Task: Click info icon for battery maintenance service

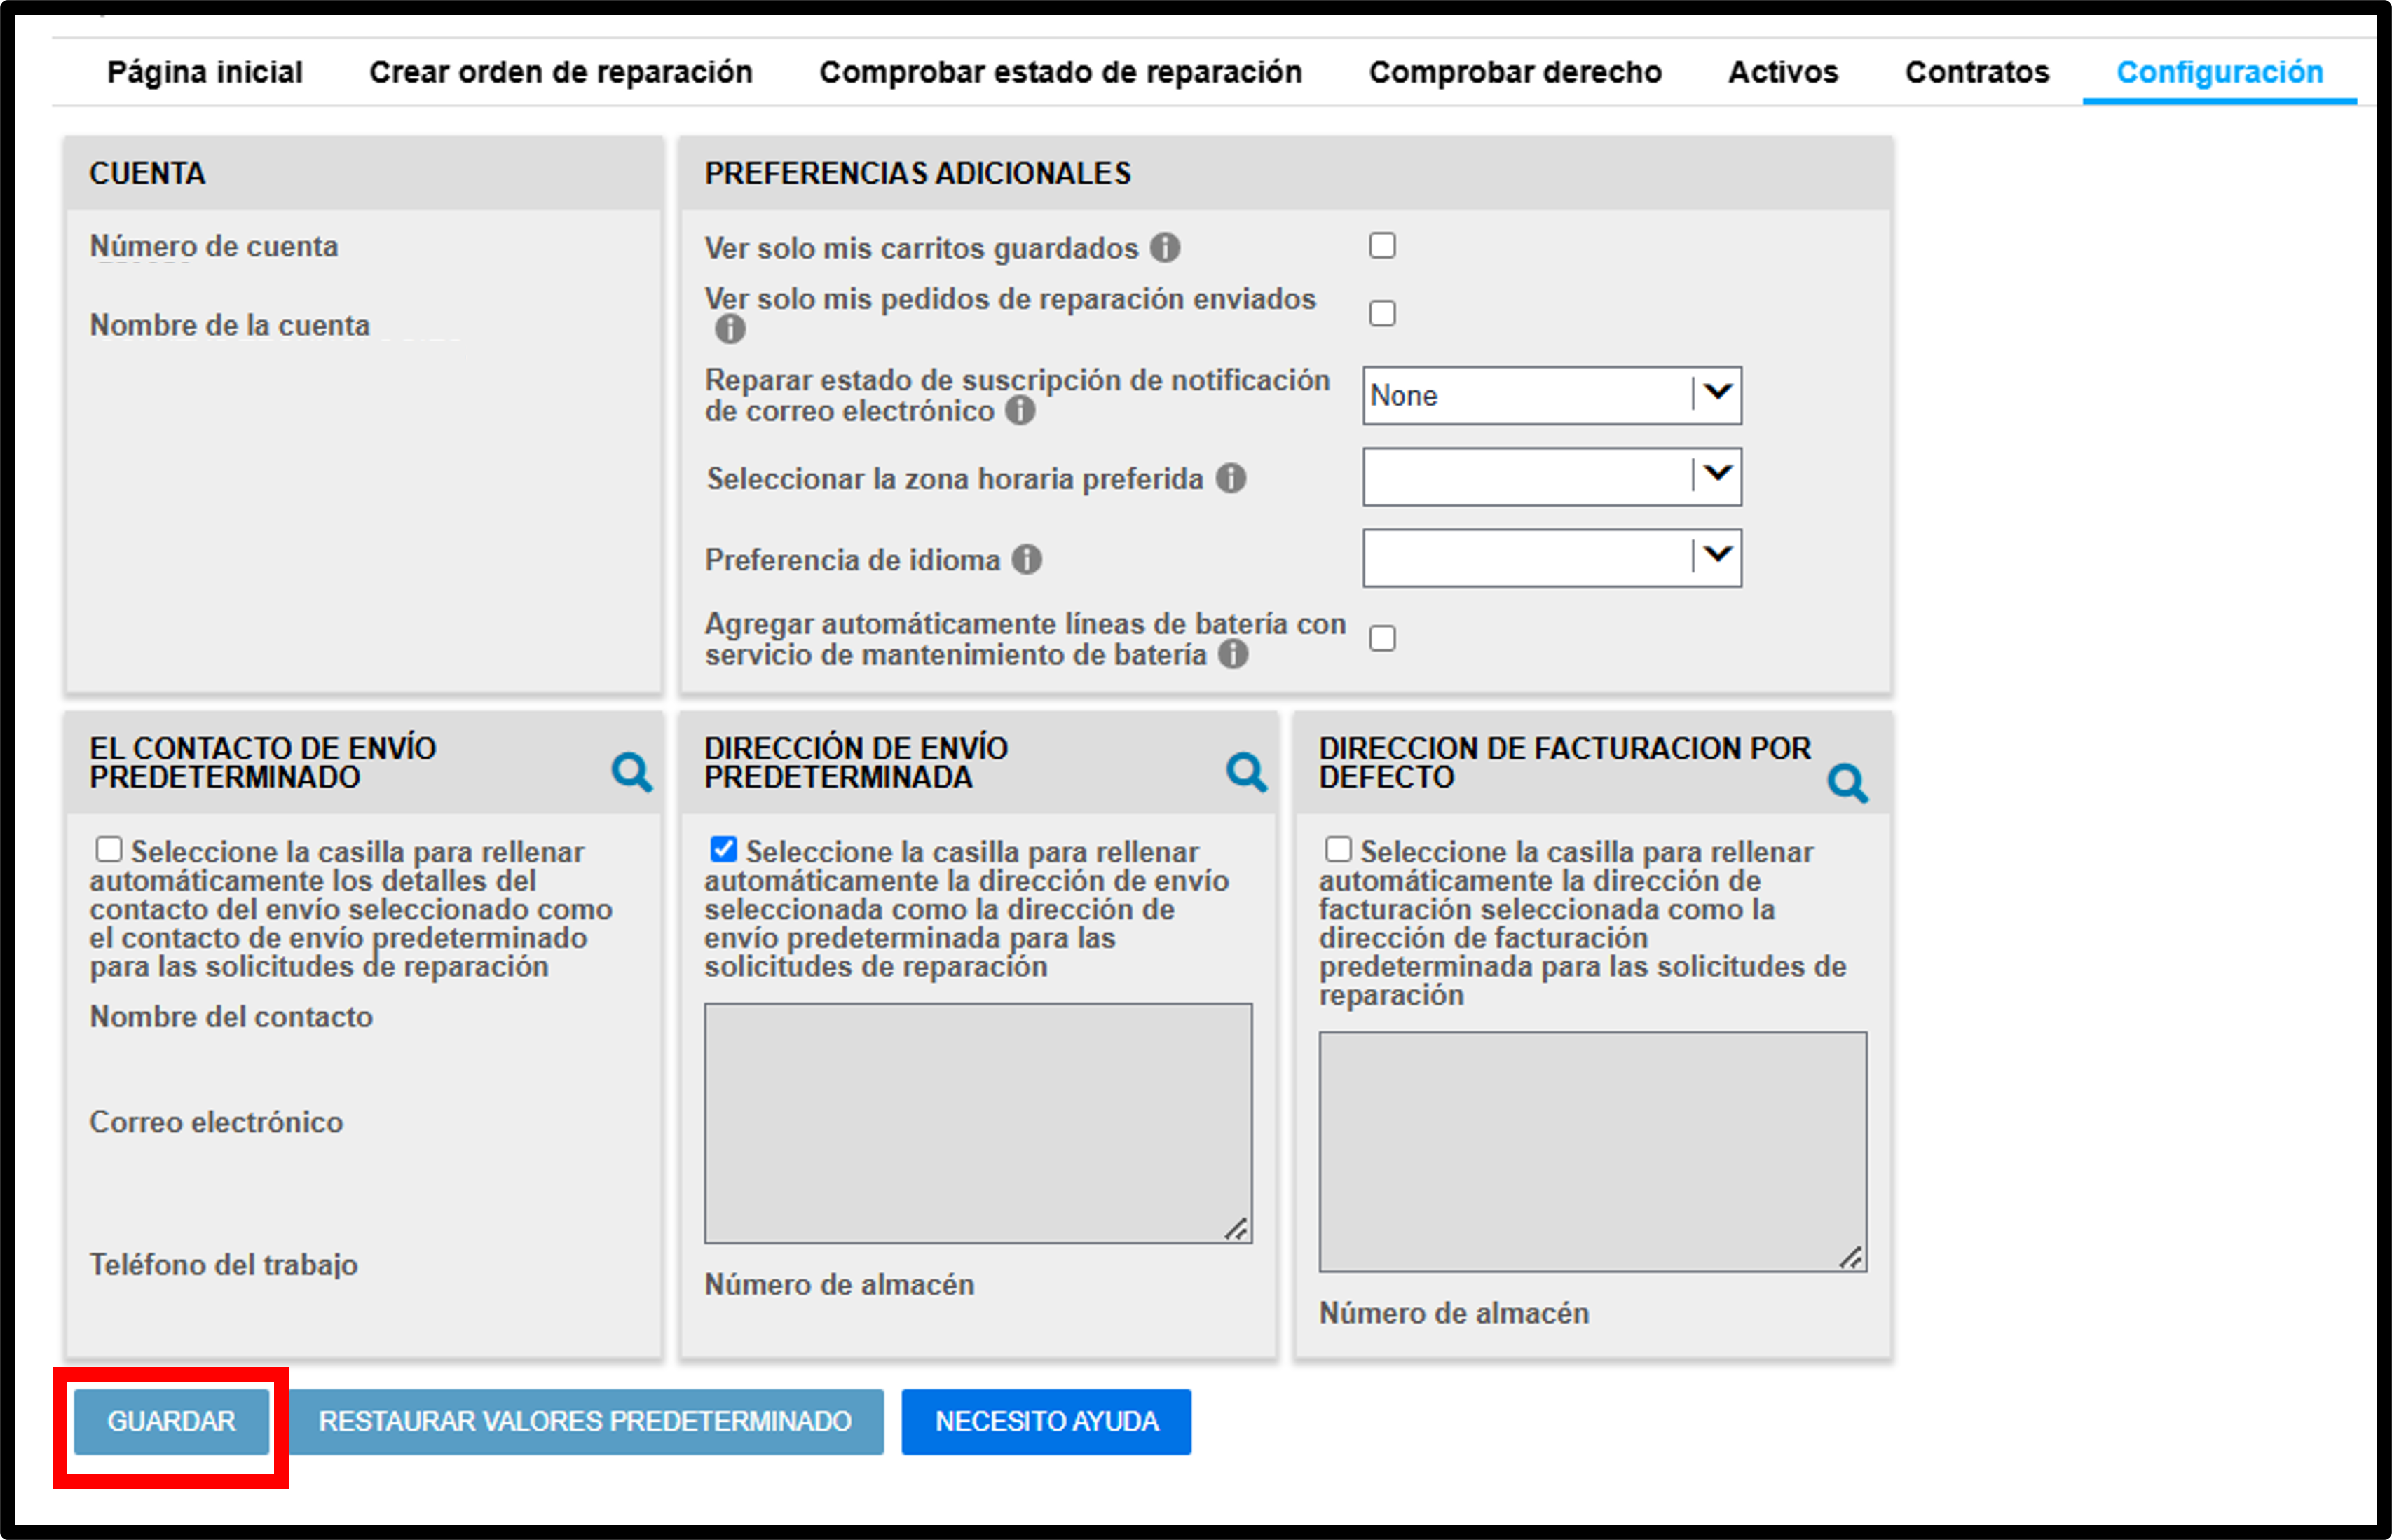Action: point(1233,654)
